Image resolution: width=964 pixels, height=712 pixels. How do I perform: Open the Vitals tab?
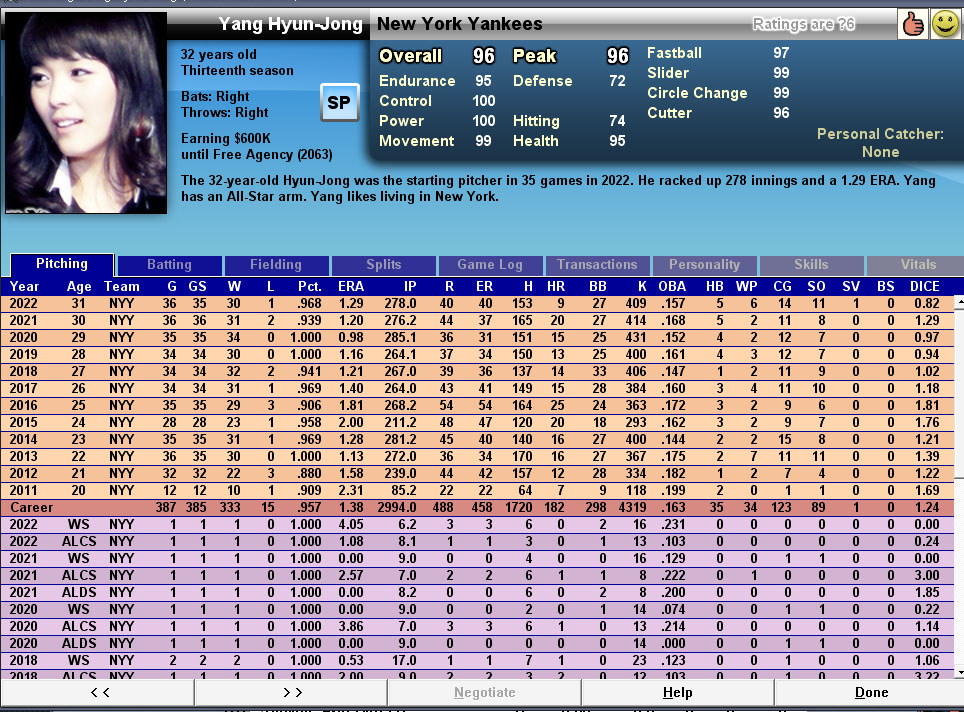[x=915, y=265]
